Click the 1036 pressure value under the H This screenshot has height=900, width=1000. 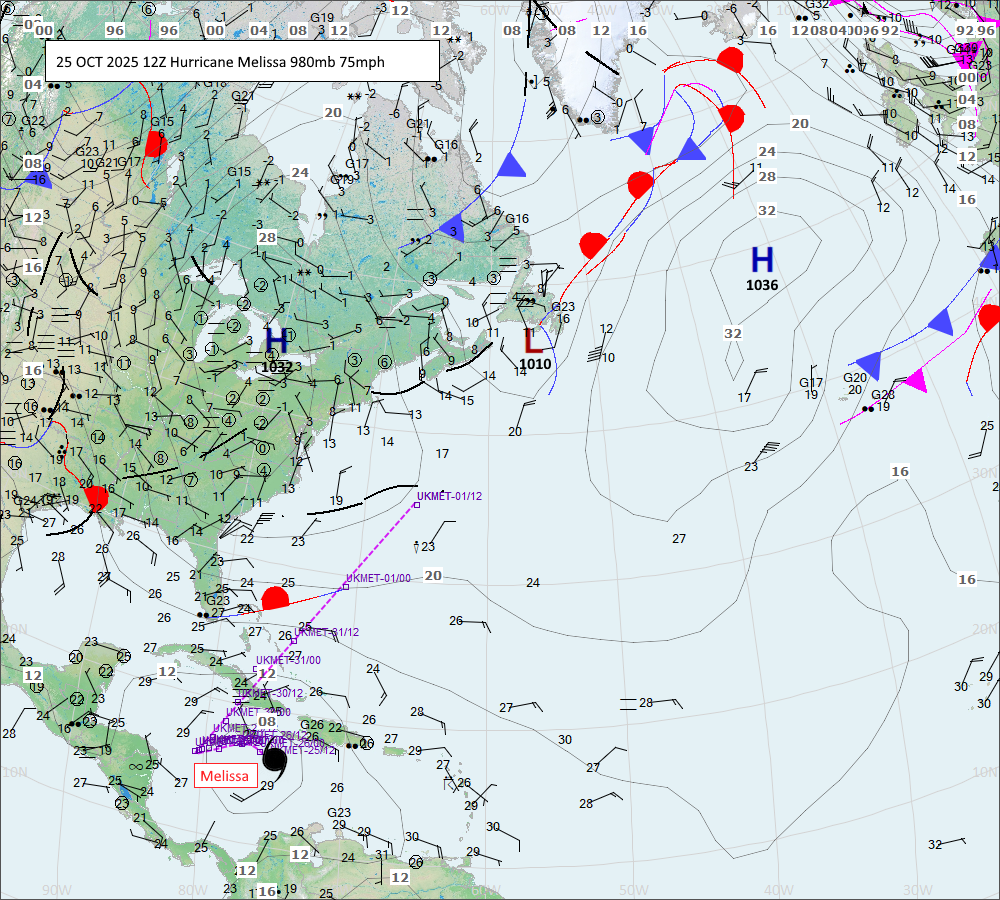762,285
